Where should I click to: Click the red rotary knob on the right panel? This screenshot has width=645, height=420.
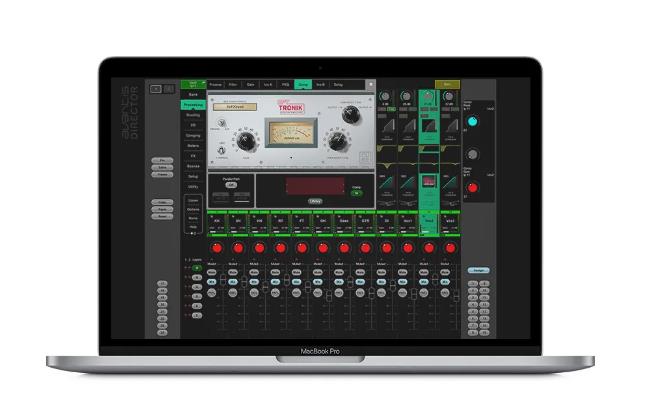click(x=472, y=188)
